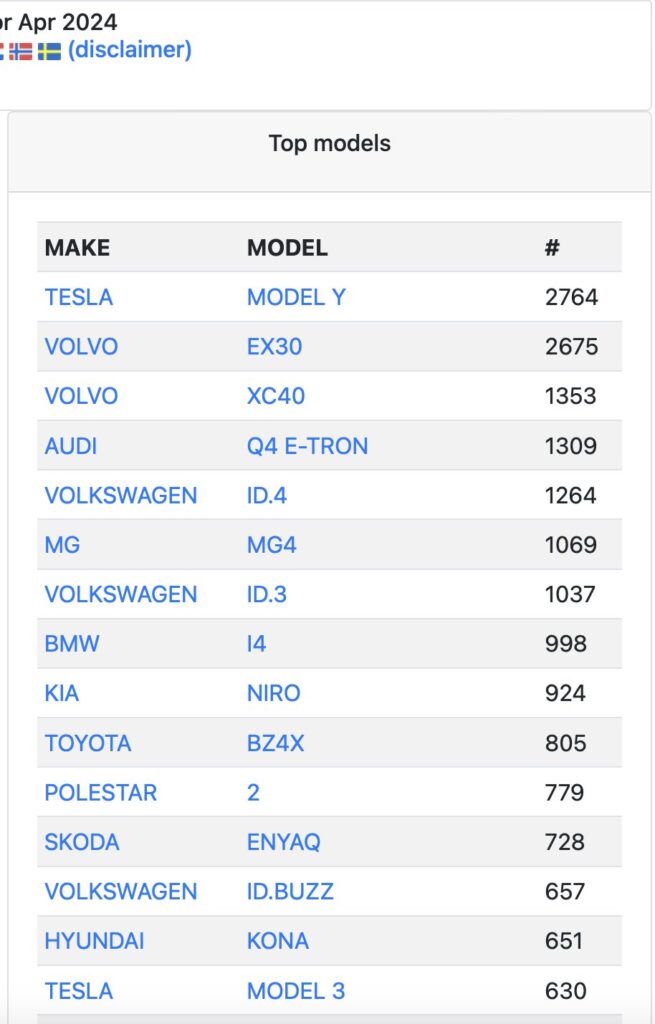The image size is (655, 1024).
Task: Open the ID.3 model link
Action: coord(266,594)
